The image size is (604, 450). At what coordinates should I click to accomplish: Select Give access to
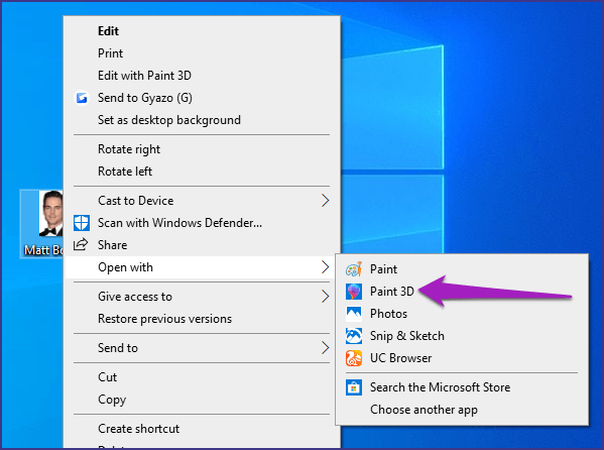[202, 296]
